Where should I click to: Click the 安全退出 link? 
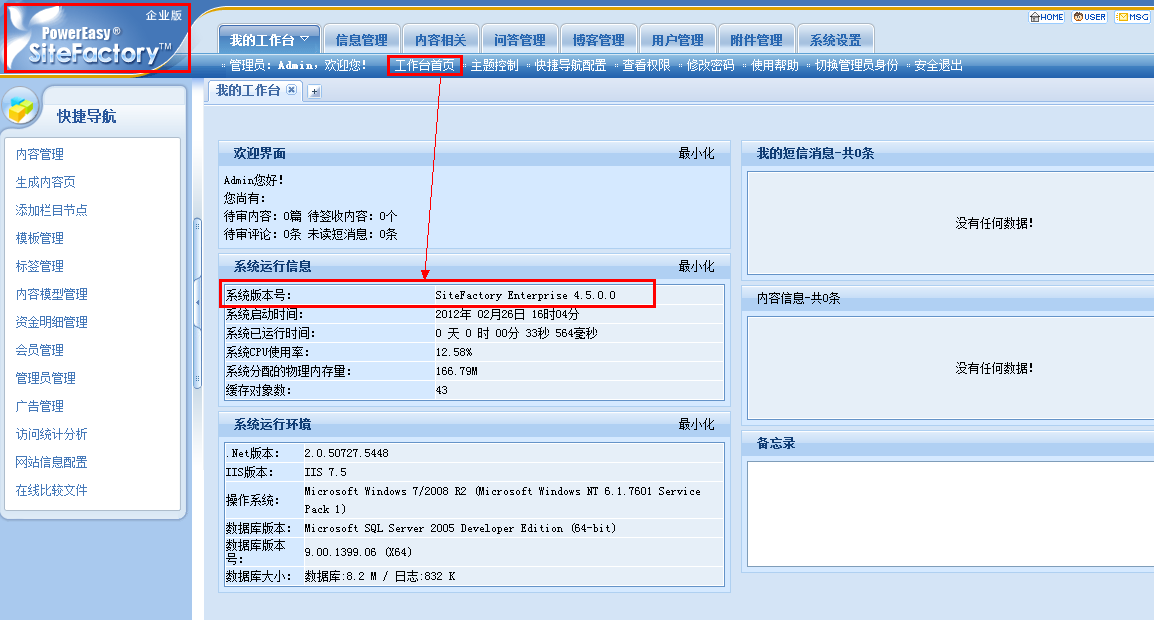coord(938,66)
